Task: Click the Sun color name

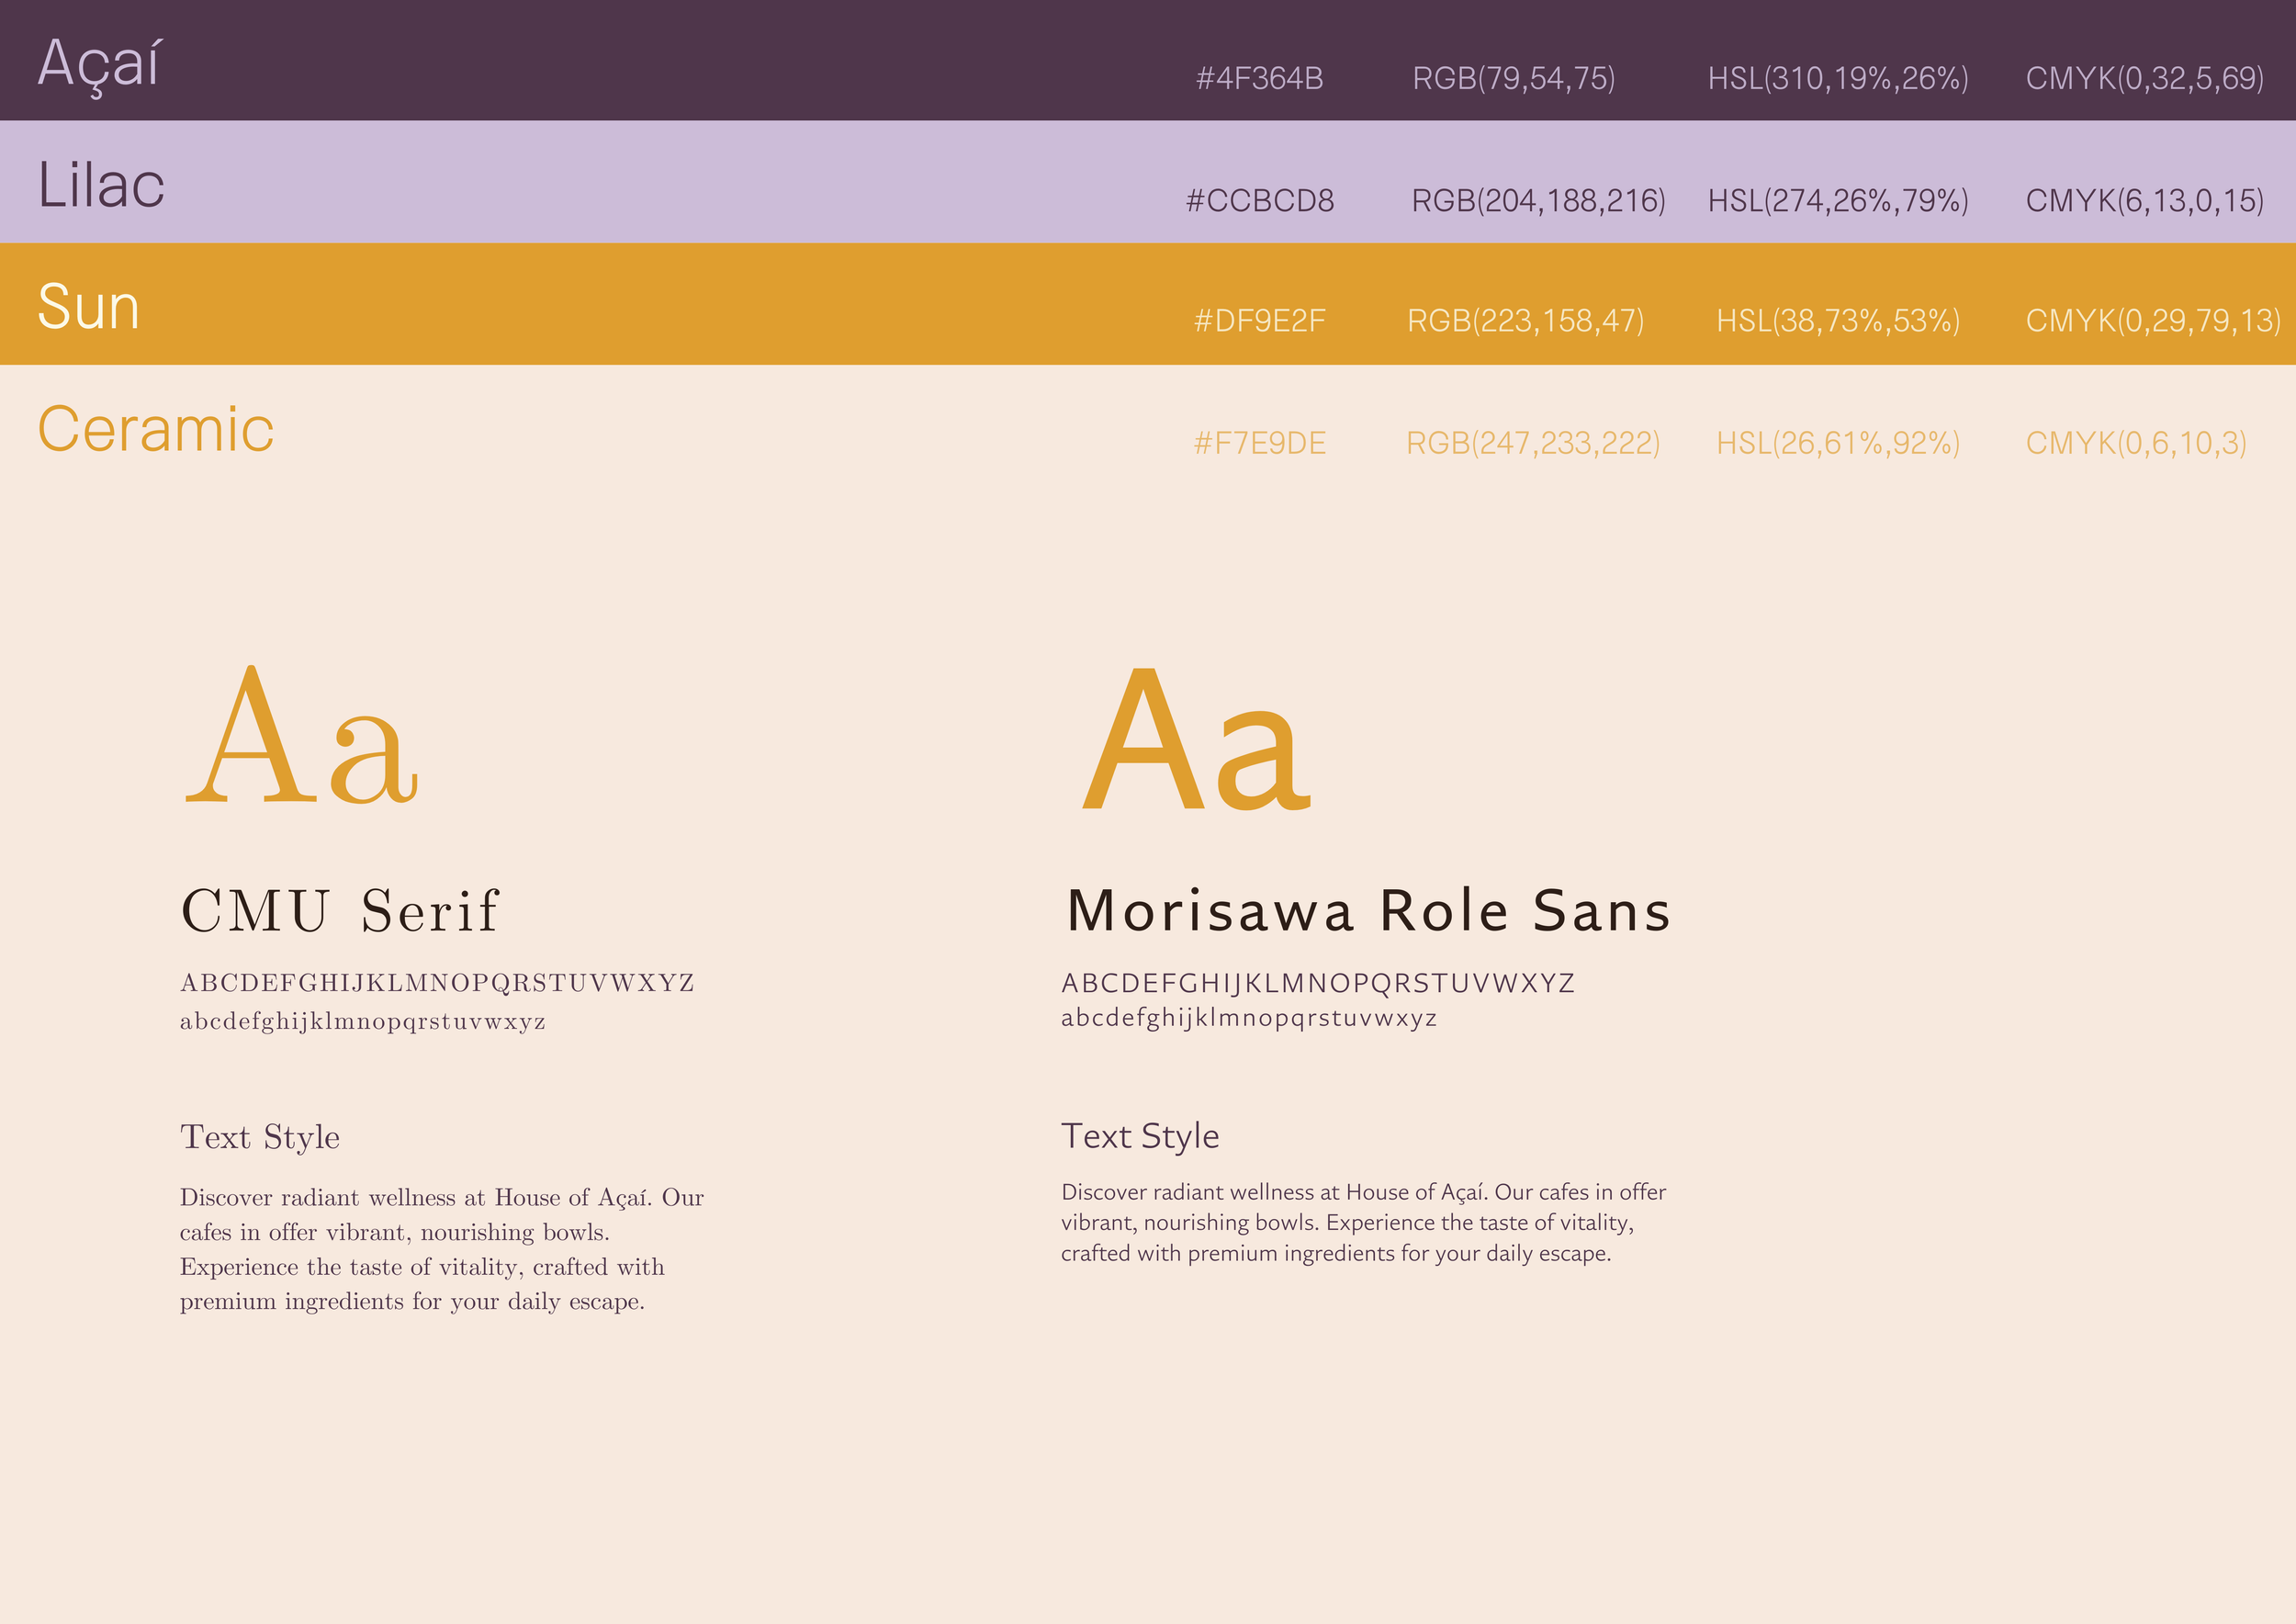Action: pyautogui.click(x=88, y=307)
